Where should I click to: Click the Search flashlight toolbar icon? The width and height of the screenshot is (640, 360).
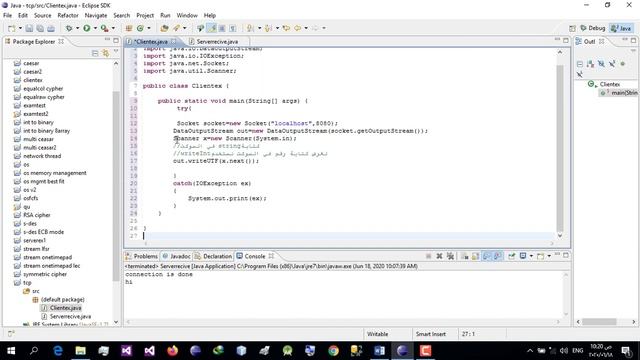click(x=176, y=28)
